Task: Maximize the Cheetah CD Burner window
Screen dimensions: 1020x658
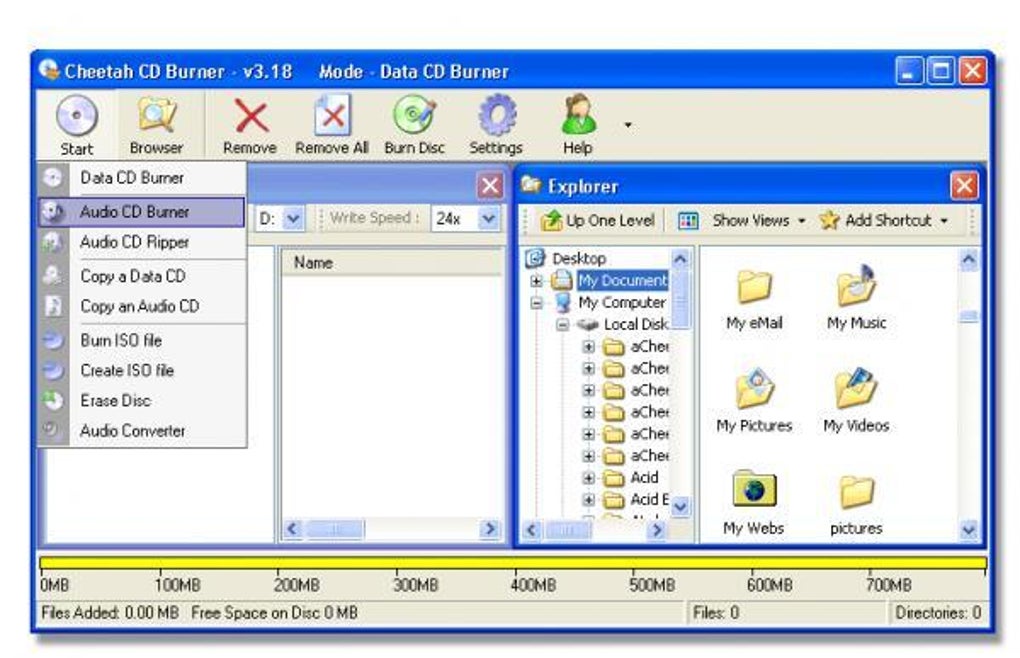Action: pyautogui.click(x=941, y=72)
